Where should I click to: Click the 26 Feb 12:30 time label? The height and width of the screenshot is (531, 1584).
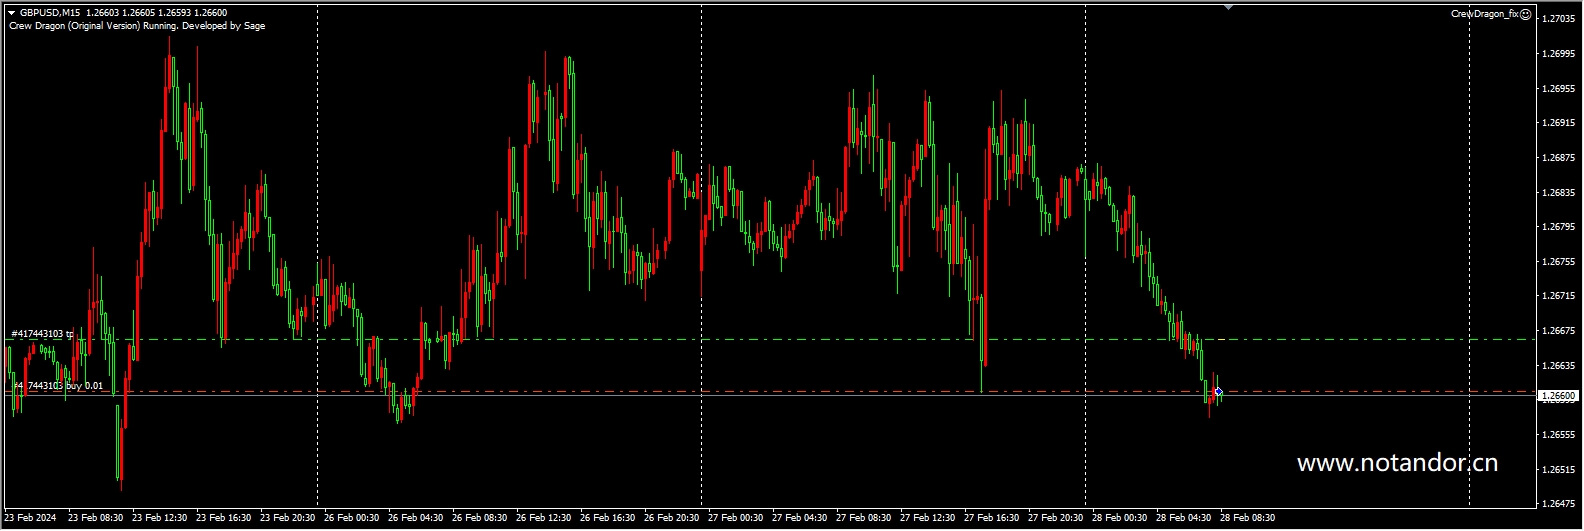(544, 518)
